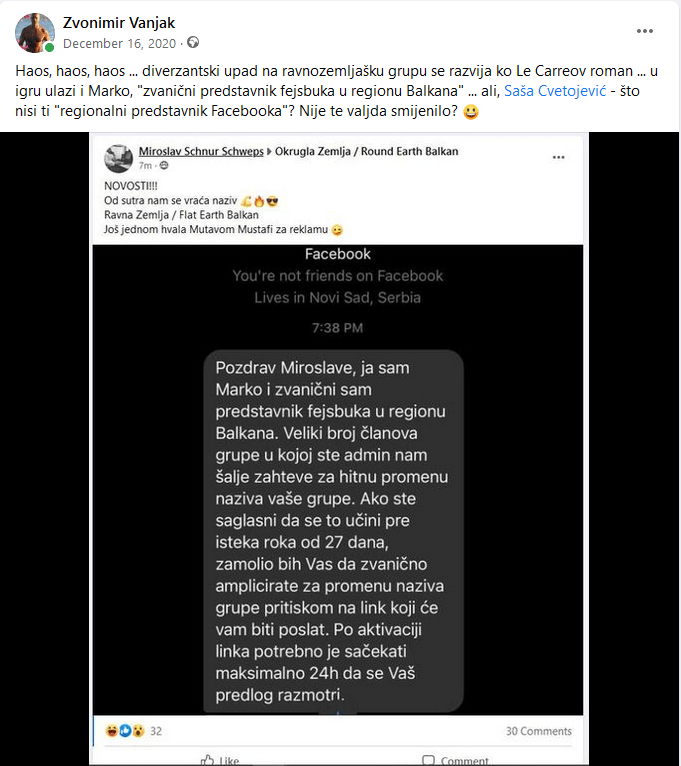The width and height of the screenshot is (681, 766).
Task: Click Miroslav Schnur Schweps avatar in screenshot
Action: (118, 157)
